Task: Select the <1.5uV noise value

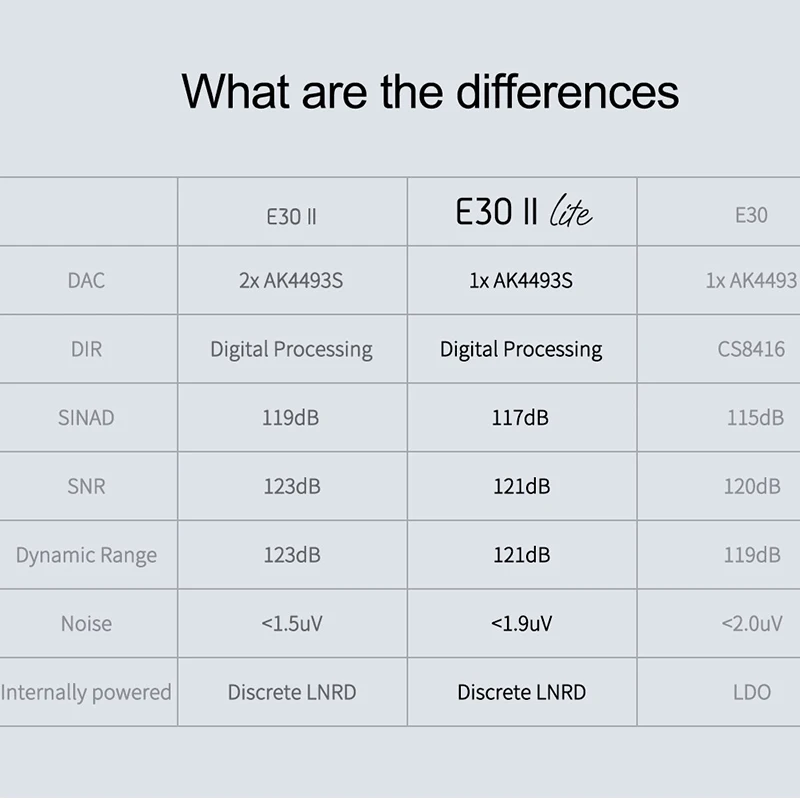Action: pos(292,624)
